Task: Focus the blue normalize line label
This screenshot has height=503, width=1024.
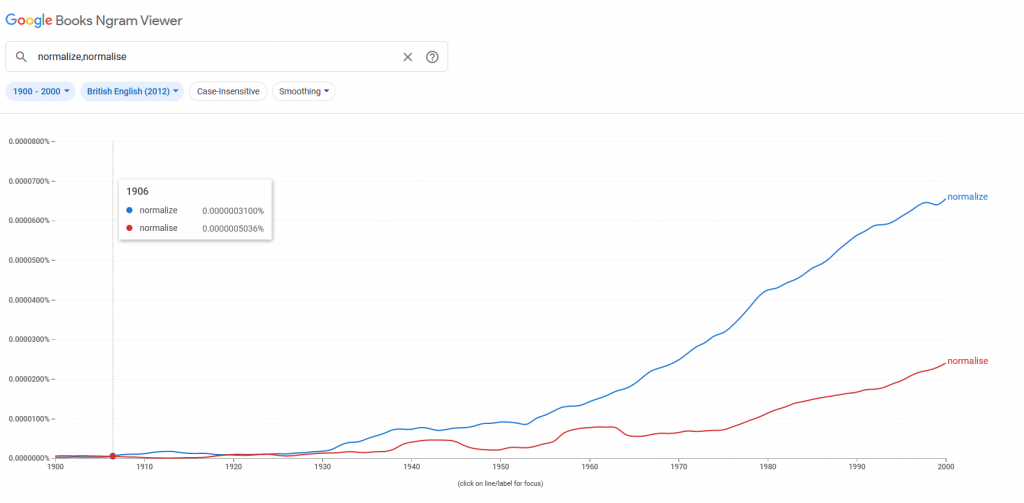Action: 967,197
